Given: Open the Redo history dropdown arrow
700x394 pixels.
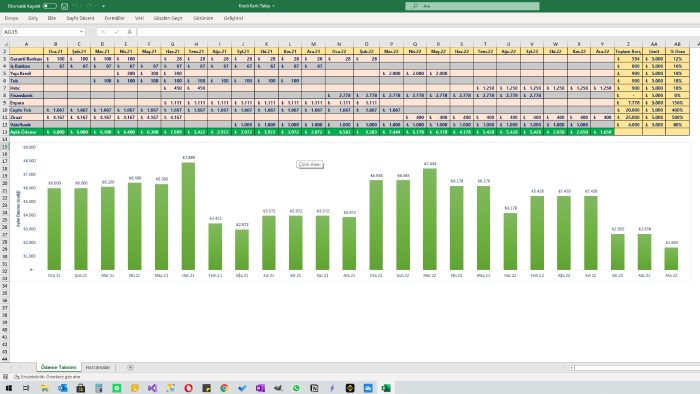Looking at the screenshot, I should point(96,6).
